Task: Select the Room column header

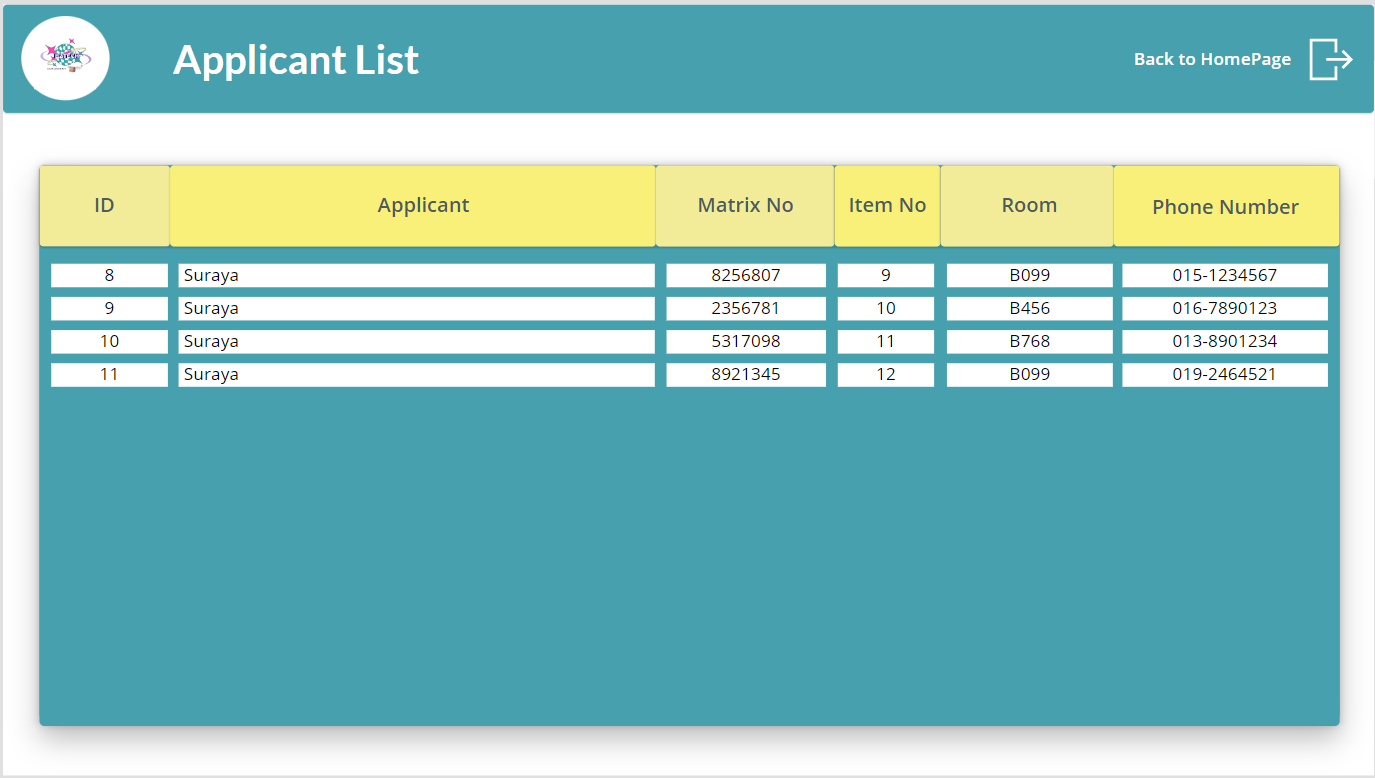Action: pos(1029,205)
